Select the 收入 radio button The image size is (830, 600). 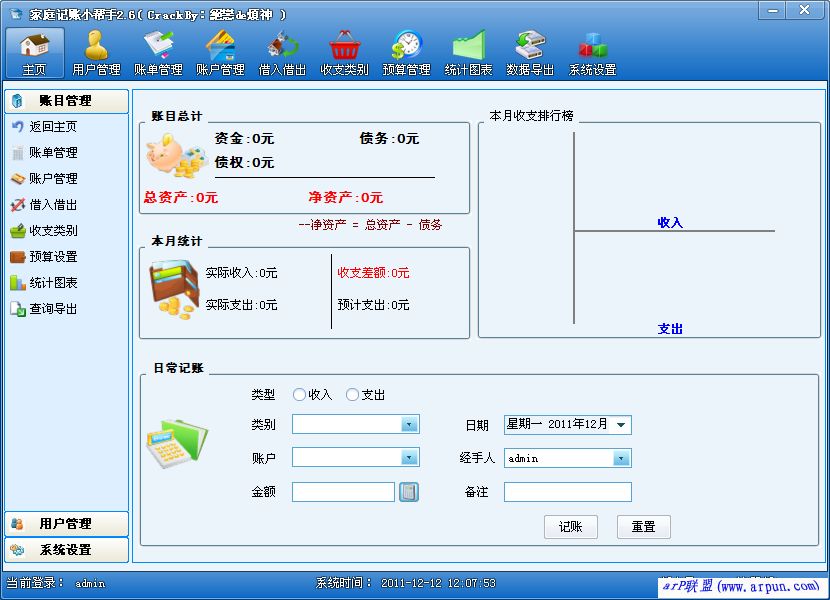point(299,394)
